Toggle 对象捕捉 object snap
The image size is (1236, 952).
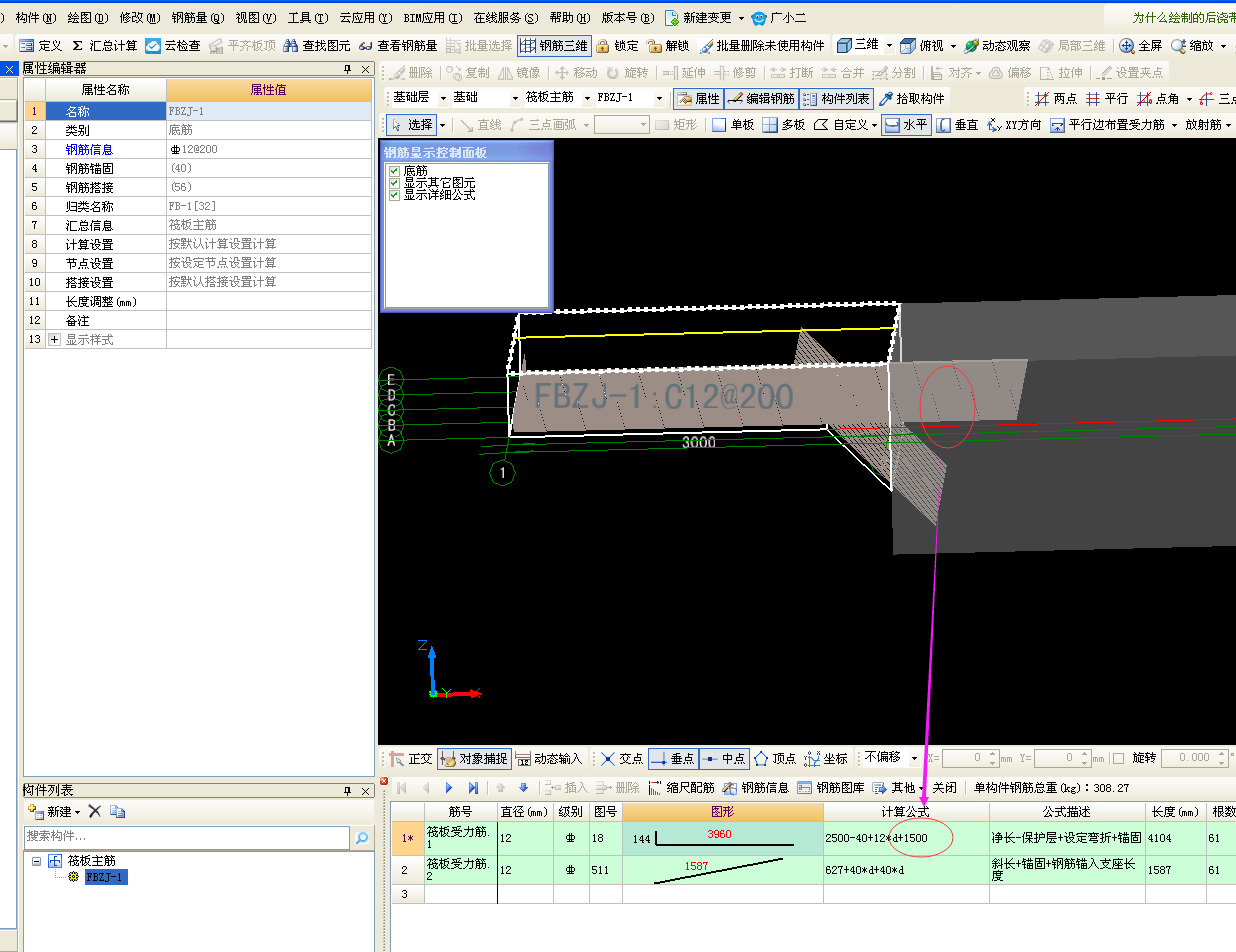click(x=475, y=759)
